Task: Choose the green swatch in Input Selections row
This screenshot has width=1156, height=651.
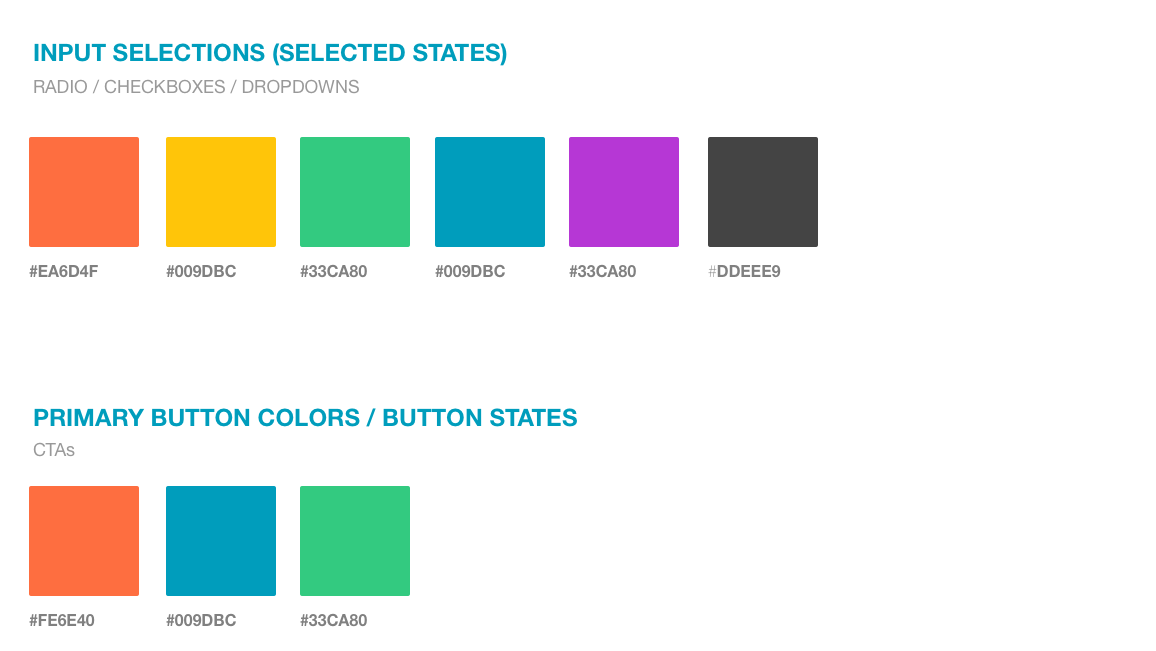Action: coord(355,192)
